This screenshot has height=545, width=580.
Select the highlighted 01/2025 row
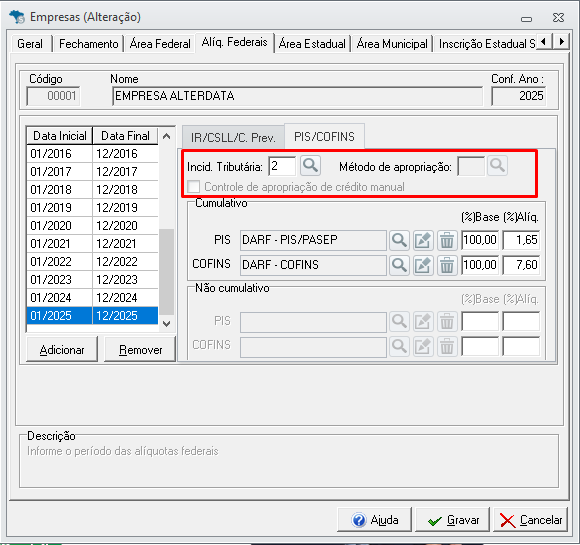coord(92,316)
